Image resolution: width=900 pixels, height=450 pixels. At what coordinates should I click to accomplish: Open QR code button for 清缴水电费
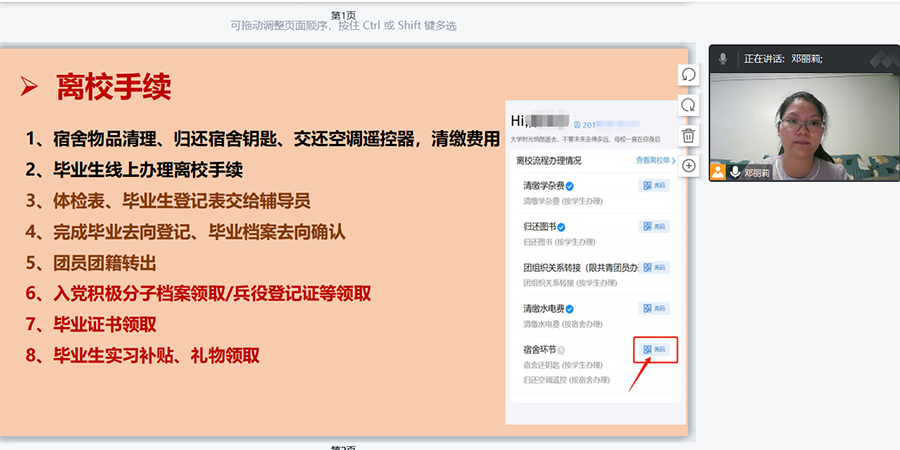tap(655, 308)
